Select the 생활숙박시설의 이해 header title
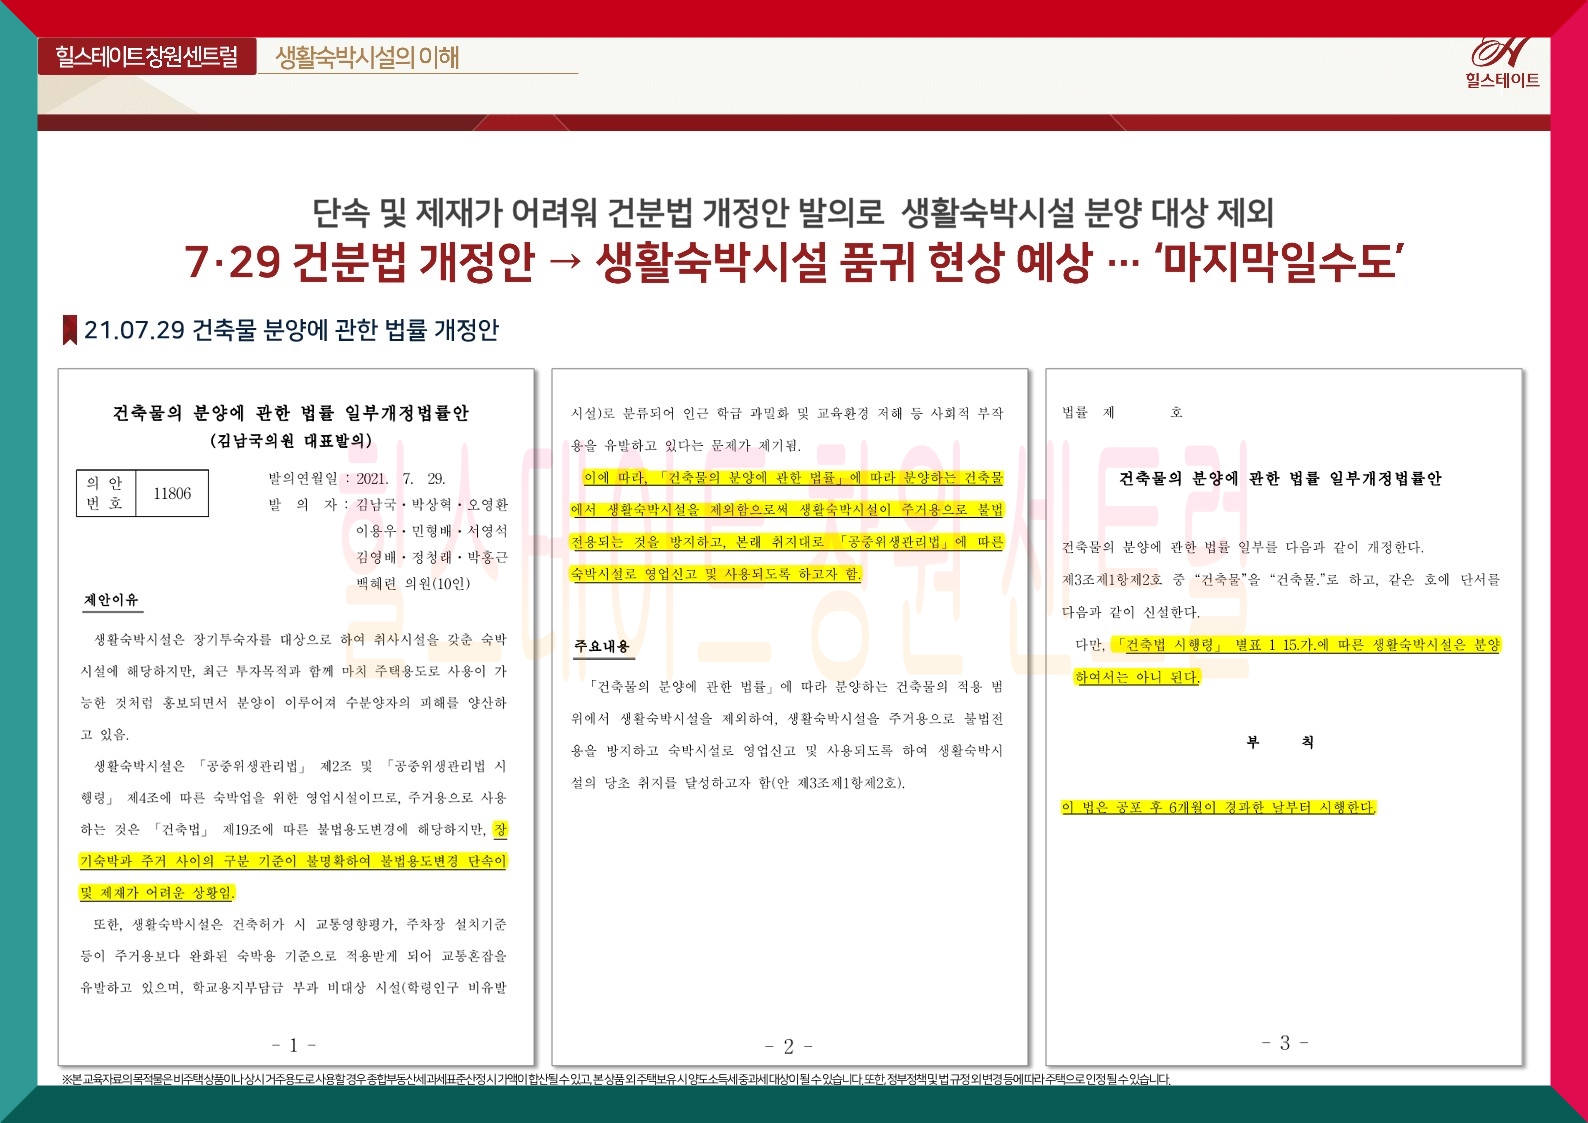The height and width of the screenshot is (1123, 1588). point(367,57)
